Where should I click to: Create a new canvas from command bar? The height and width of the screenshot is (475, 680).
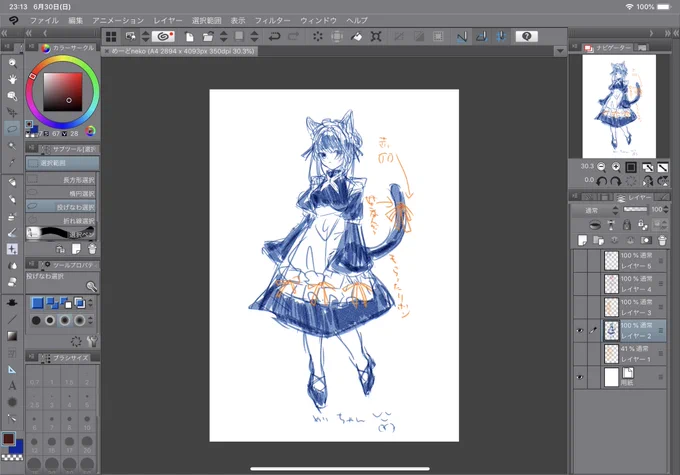point(190,37)
